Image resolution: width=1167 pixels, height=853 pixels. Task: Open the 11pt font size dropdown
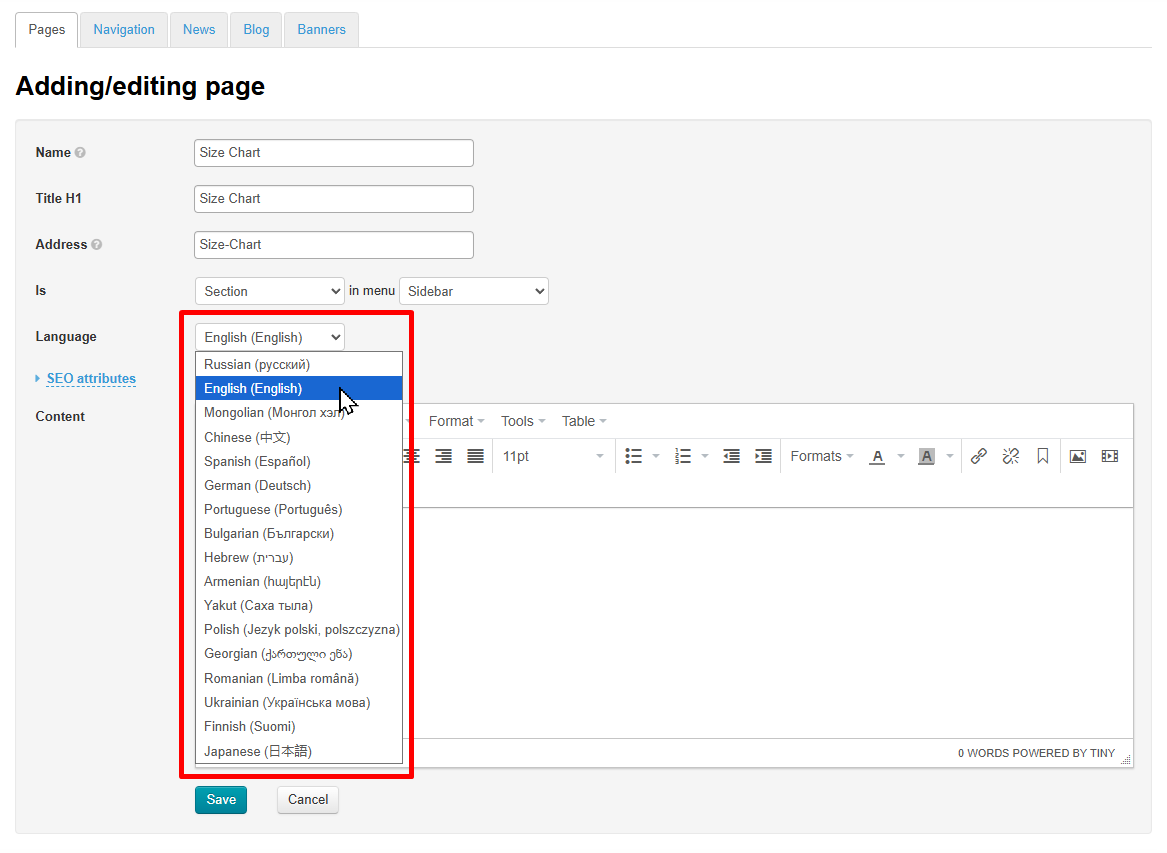pos(553,456)
